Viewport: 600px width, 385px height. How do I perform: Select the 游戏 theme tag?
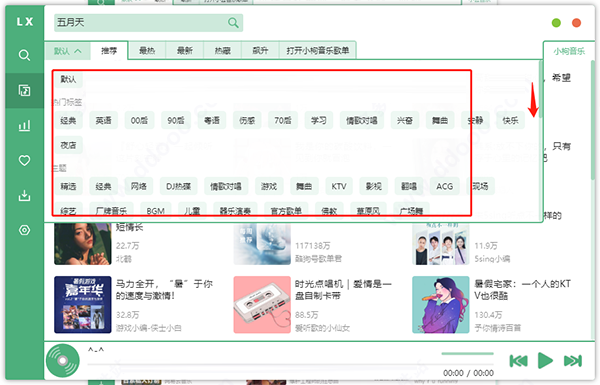(269, 186)
